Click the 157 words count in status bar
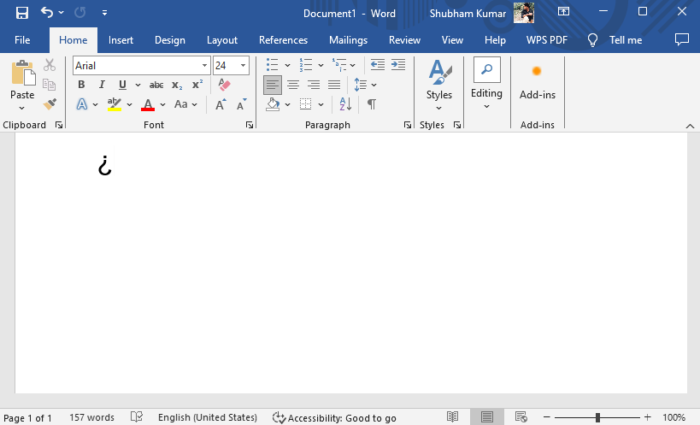Image resolution: width=700 pixels, height=425 pixels. (91, 417)
